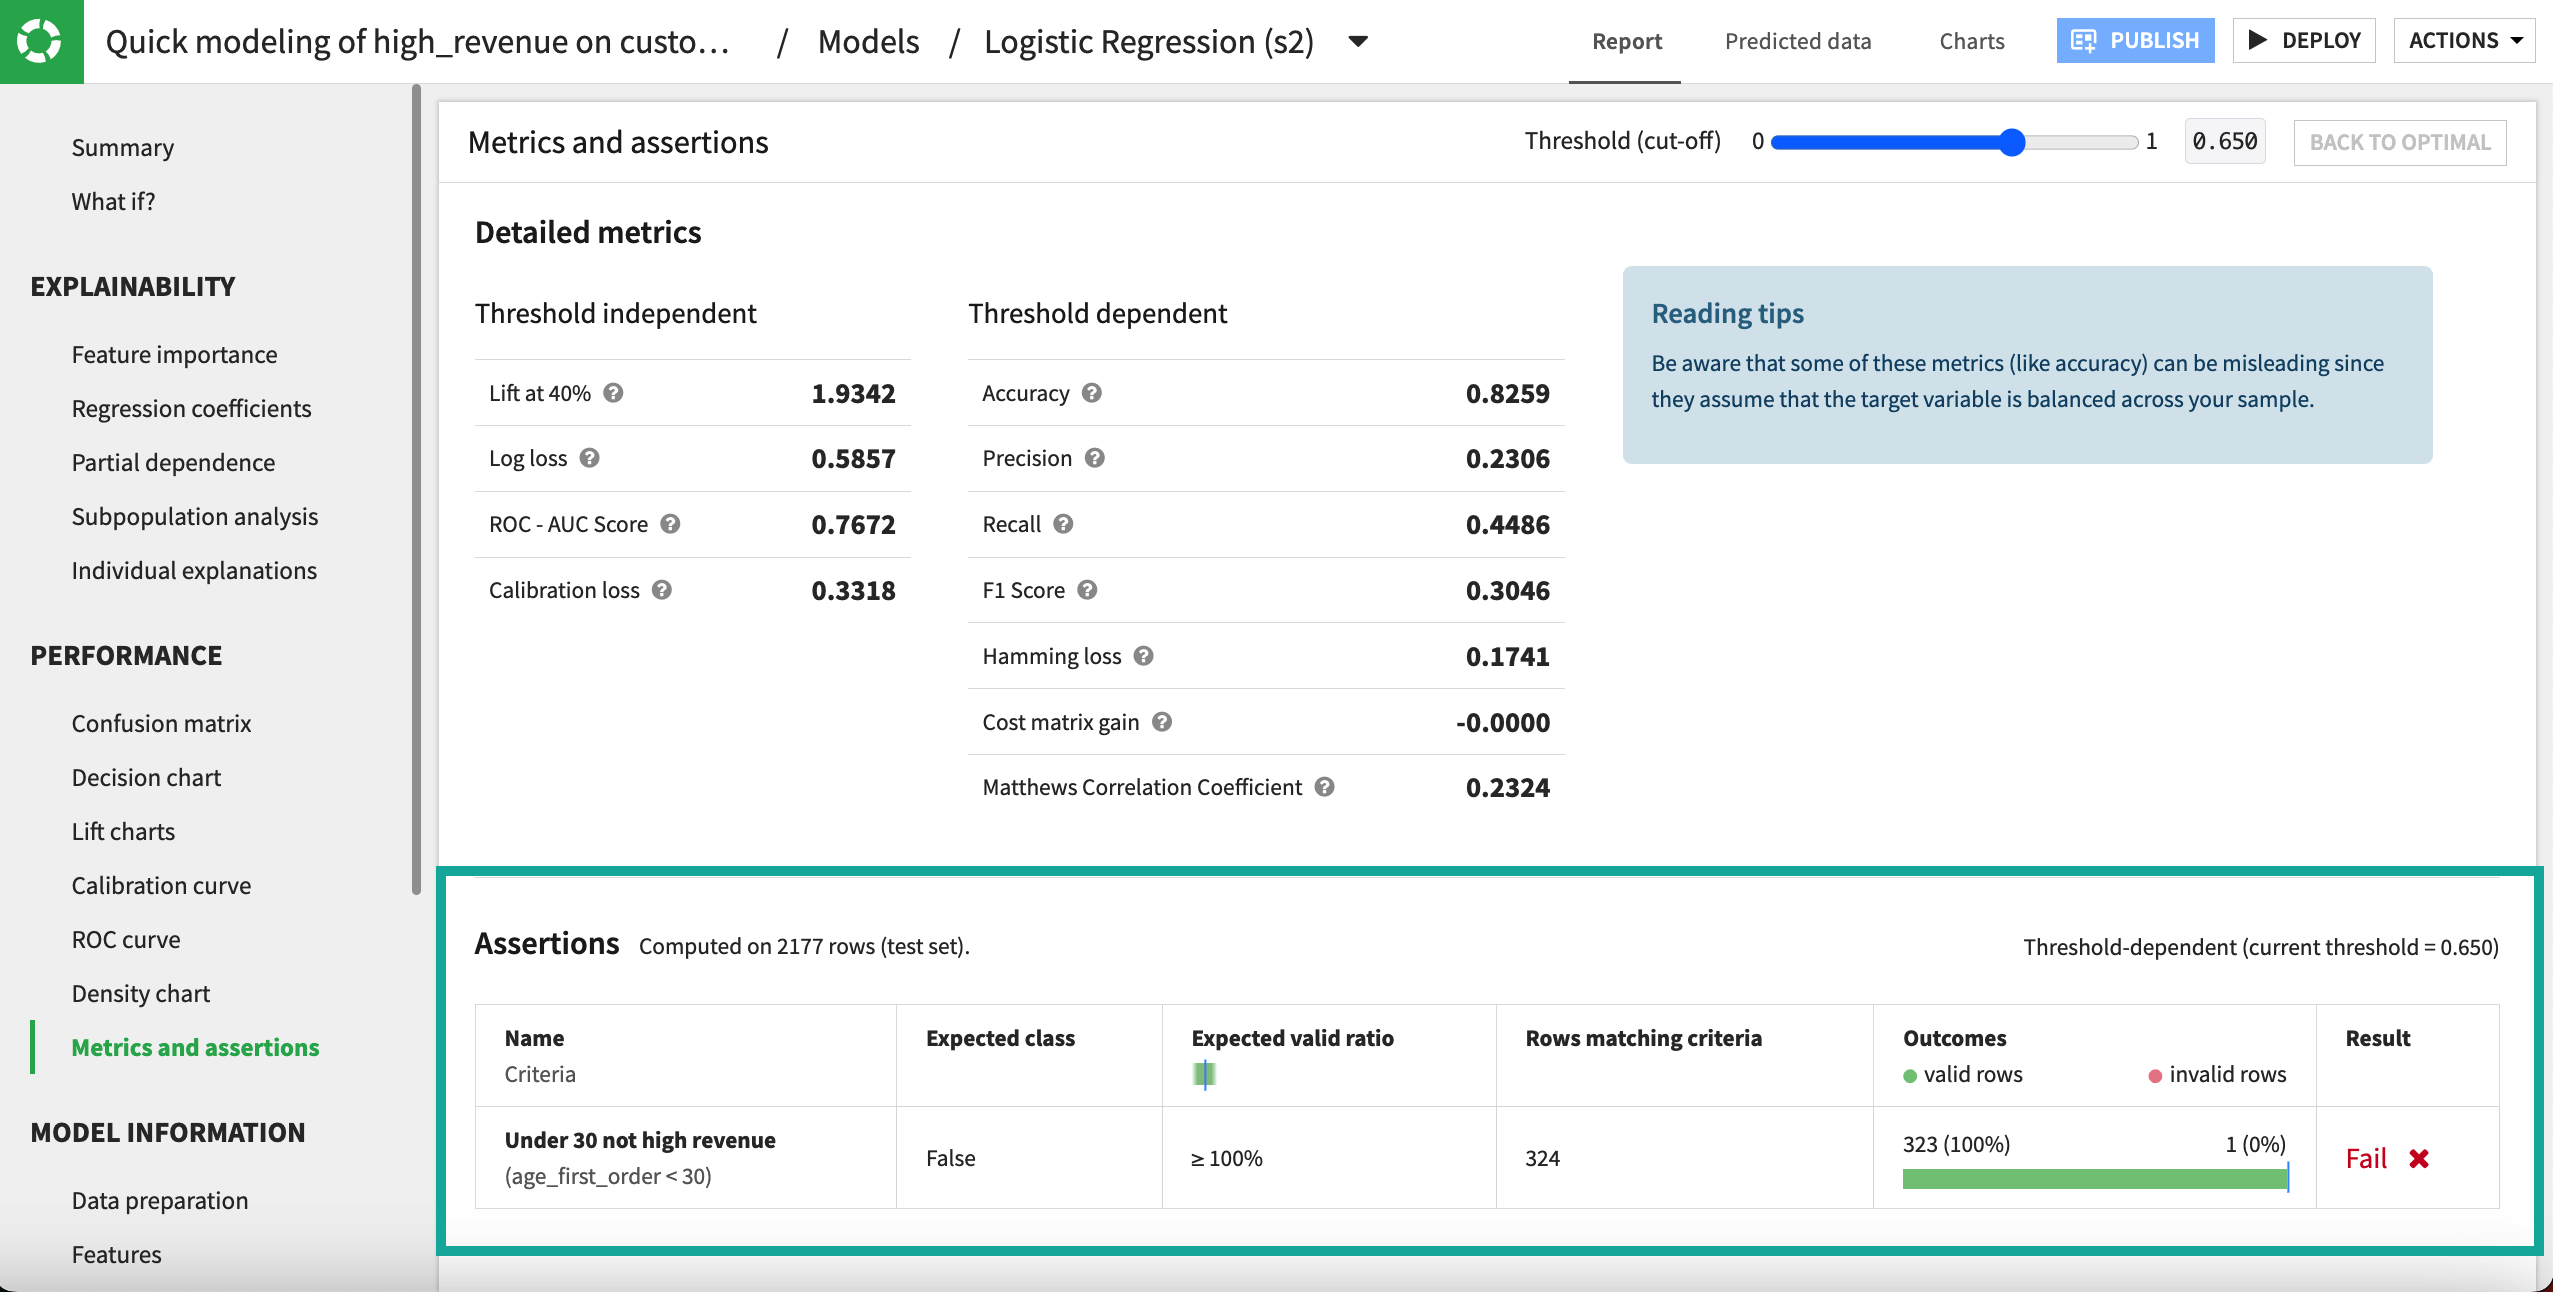Click the Dataiku logo in top-left corner
The width and height of the screenshot is (2553, 1292).
(x=41, y=41)
